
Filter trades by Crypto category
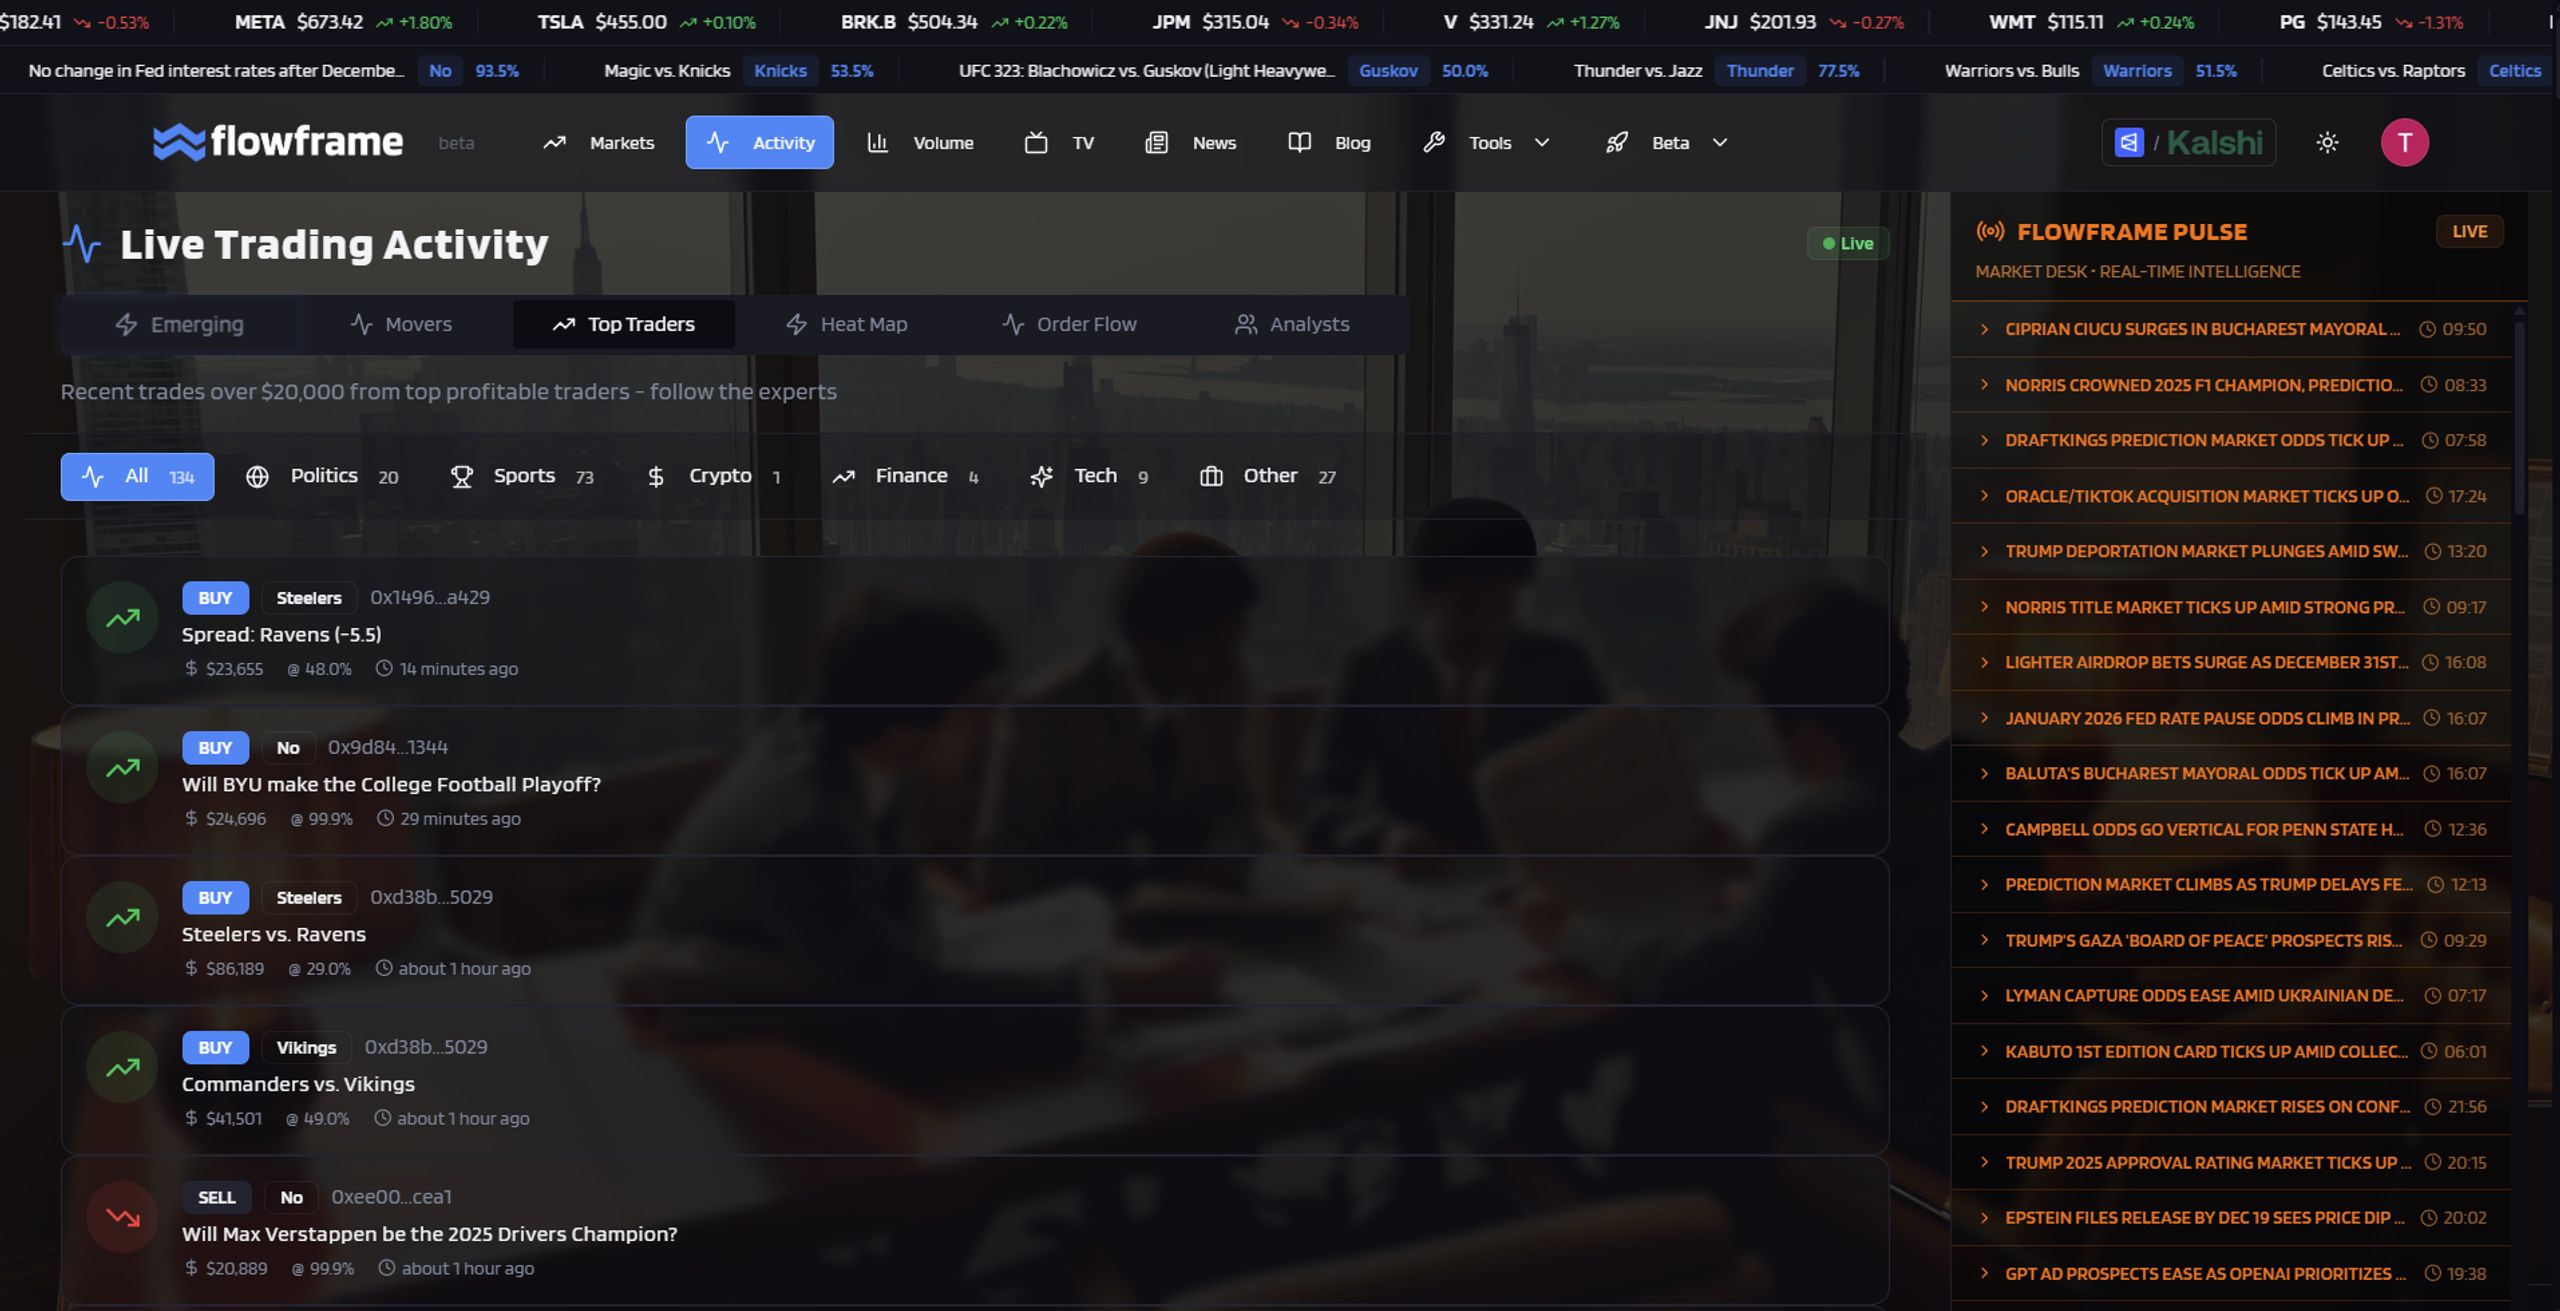pos(714,476)
